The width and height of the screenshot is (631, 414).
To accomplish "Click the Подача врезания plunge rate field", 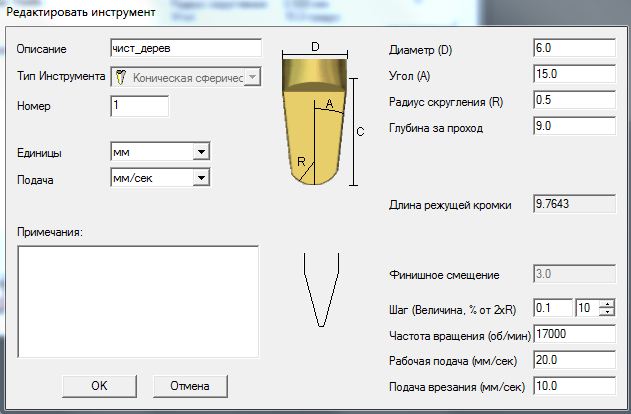I will pos(574,385).
